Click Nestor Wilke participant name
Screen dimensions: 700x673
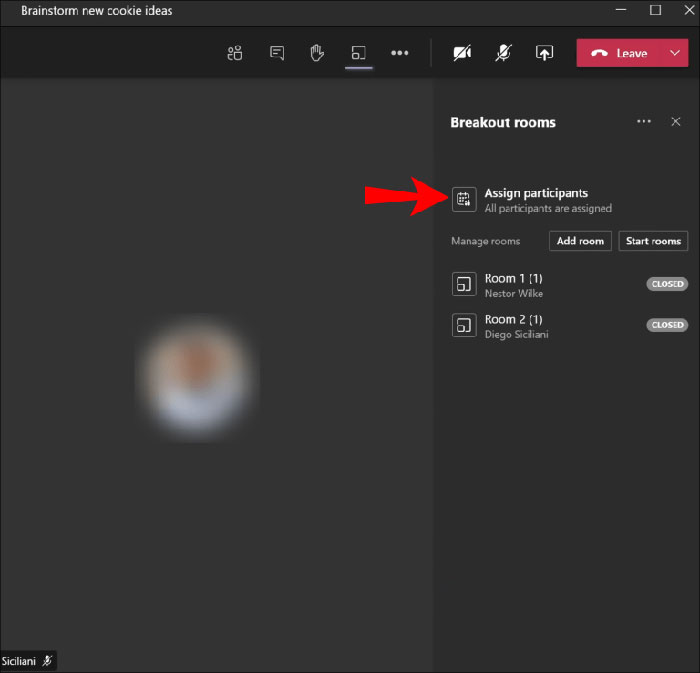(x=514, y=294)
